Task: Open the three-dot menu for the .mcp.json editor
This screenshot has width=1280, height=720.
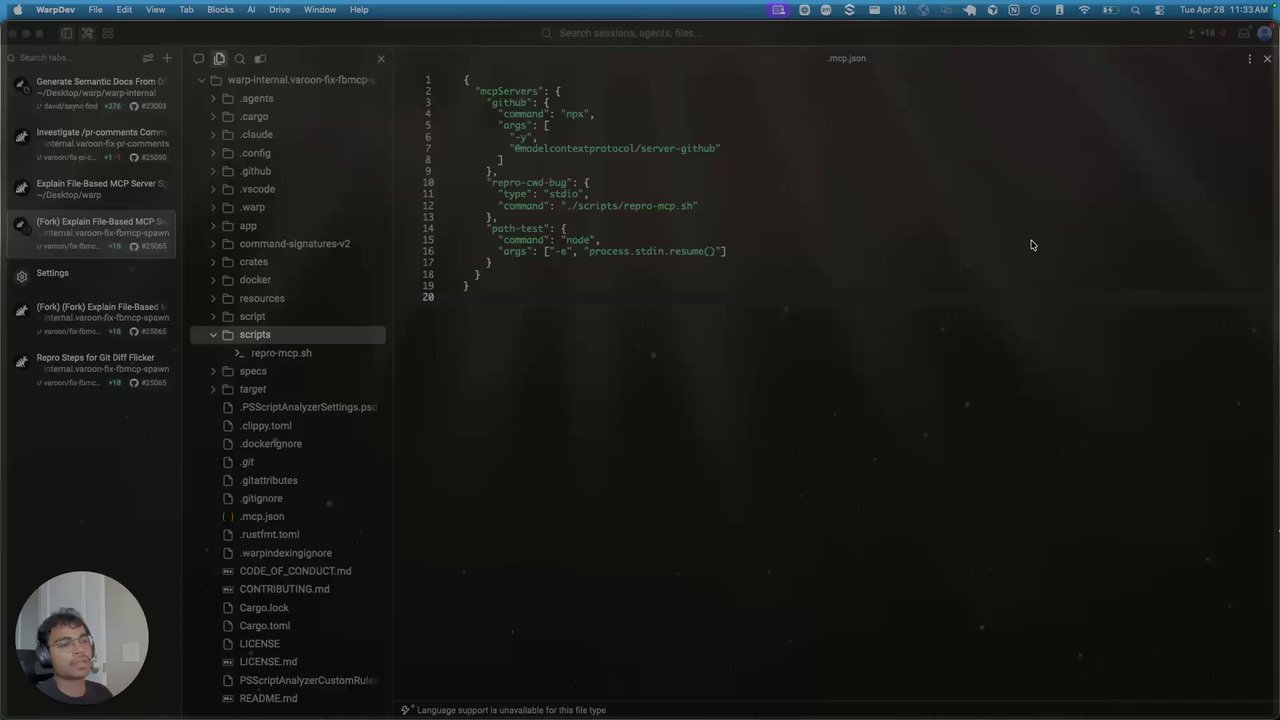Action: pyautogui.click(x=1249, y=59)
